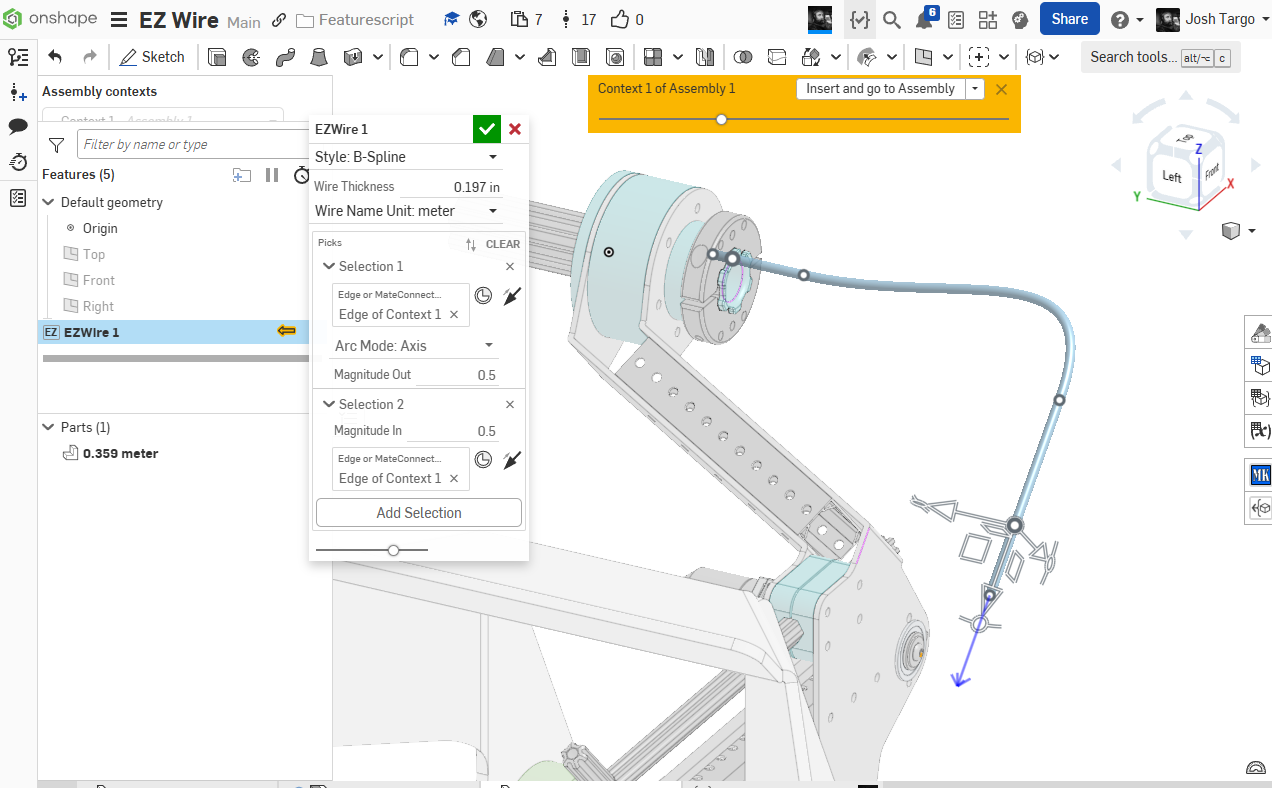Image resolution: width=1272 pixels, height=788 pixels.
Task: Select the Loft tool
Action: coord(318,57)
